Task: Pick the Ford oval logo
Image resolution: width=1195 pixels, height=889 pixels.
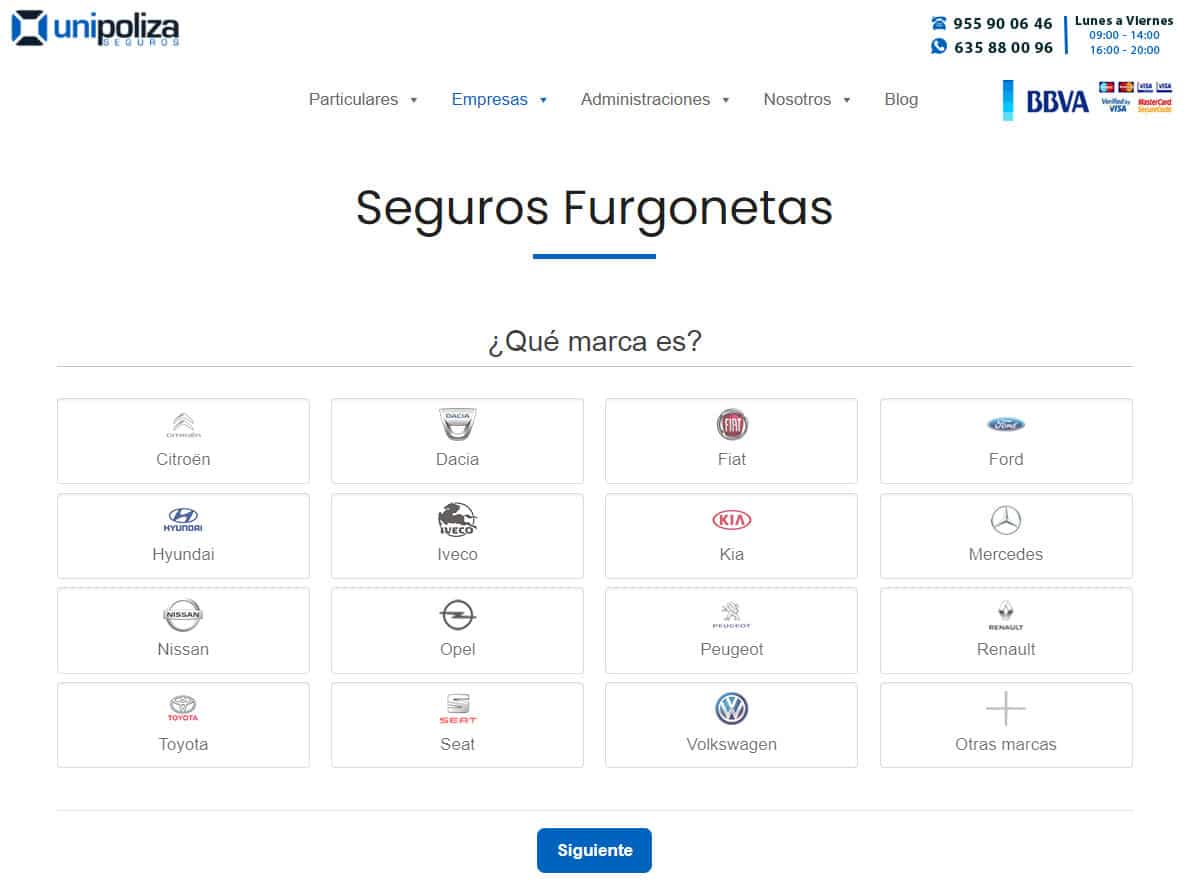Action: pyautogui.click(x=1005, y=425)
